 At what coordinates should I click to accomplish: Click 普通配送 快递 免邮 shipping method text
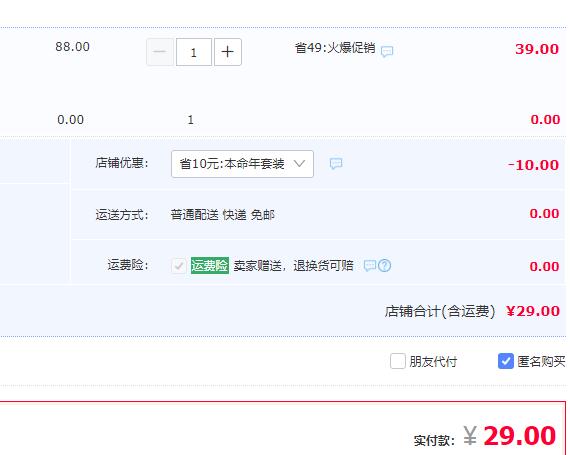tap(222, 215)
